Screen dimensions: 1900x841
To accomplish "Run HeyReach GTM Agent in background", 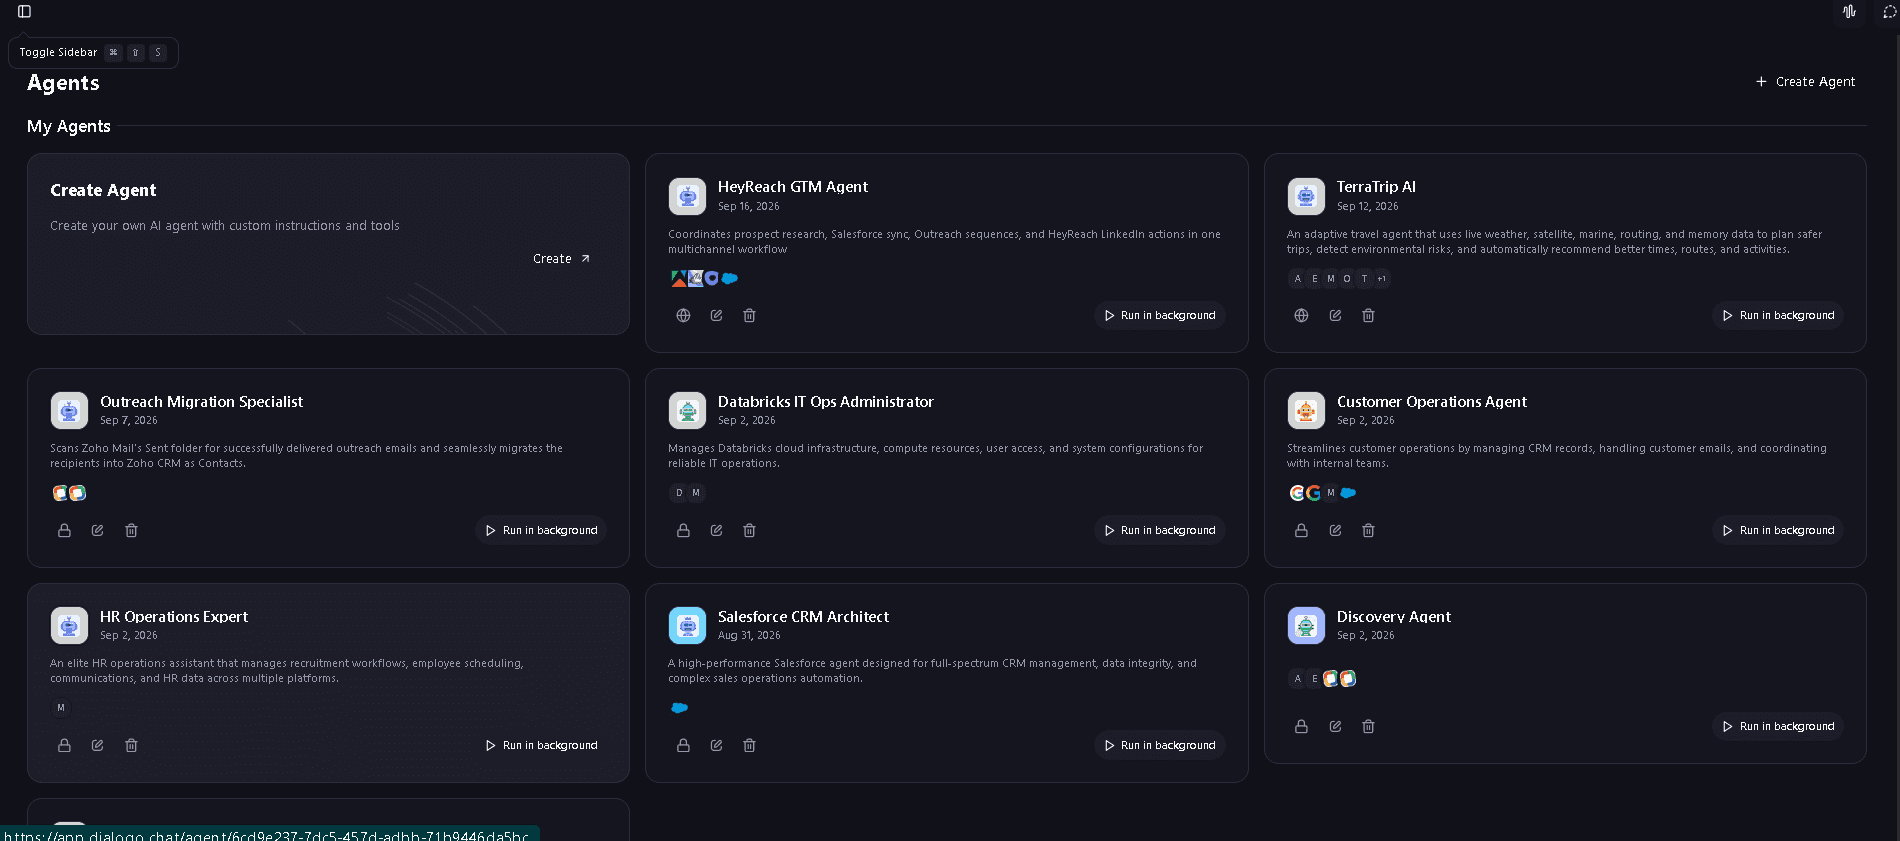I will click(1159, 316).
